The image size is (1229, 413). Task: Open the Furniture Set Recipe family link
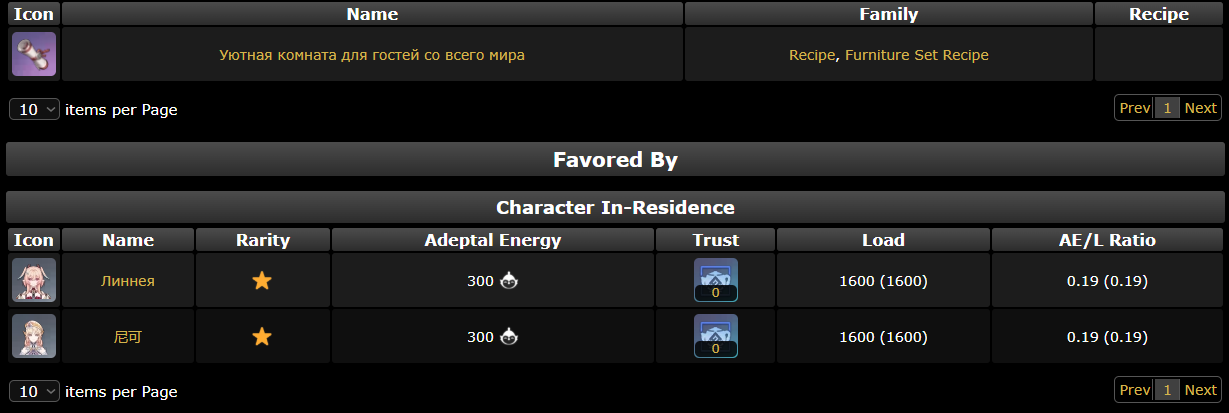click(x=917, y=55)
